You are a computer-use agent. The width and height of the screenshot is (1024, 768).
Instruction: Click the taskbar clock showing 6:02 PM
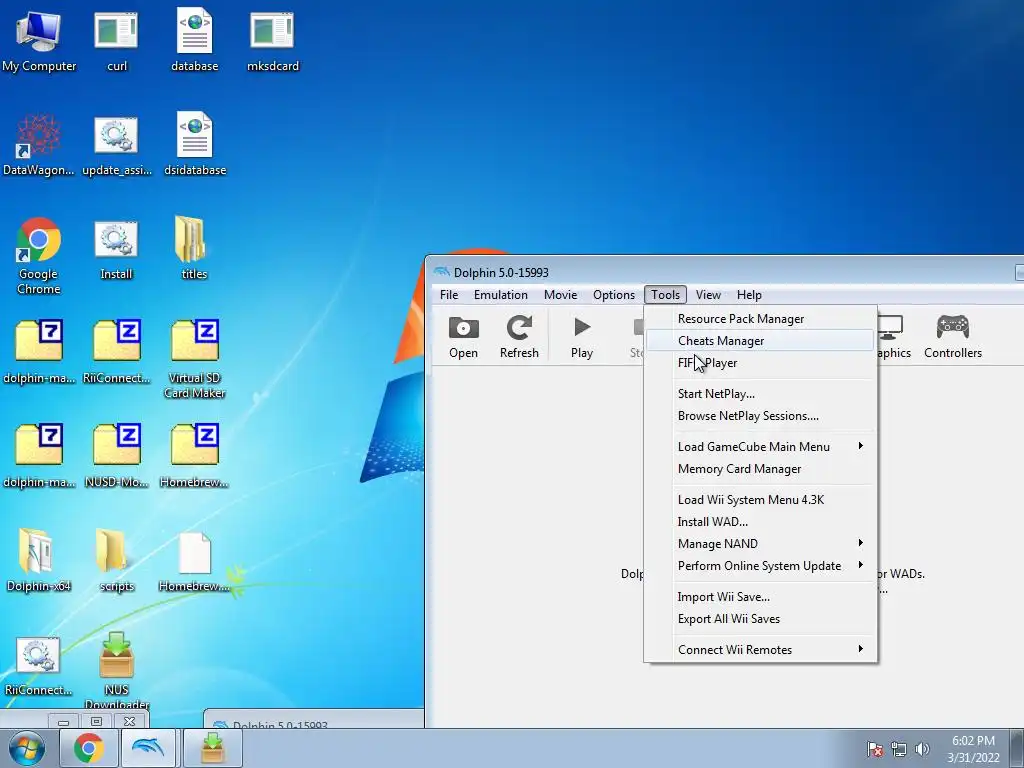point(973,749)
